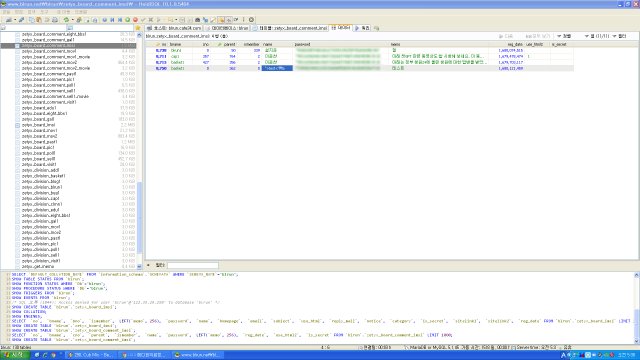Viewport: 640px width, 360px height.
Task: Click the Copy icon in the toolbar
Action: click(x=31, y=20)
